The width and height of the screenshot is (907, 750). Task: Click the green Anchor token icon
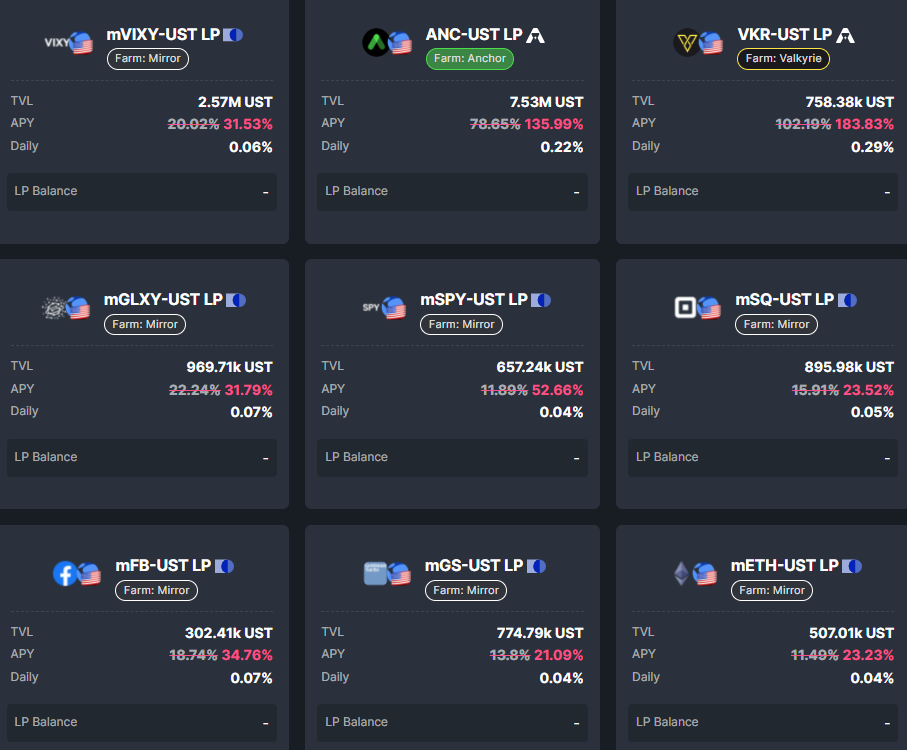tap(376, 43)
